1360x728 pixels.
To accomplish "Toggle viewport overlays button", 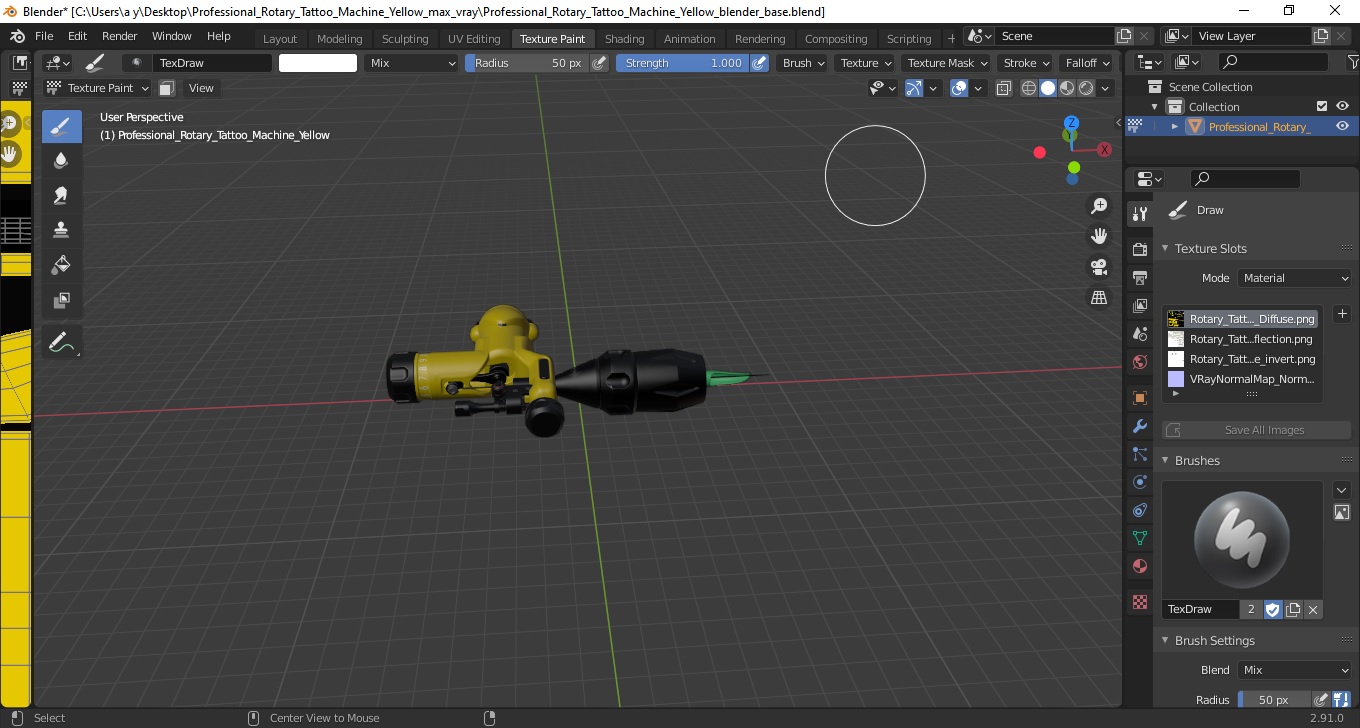I will [960, 88].
